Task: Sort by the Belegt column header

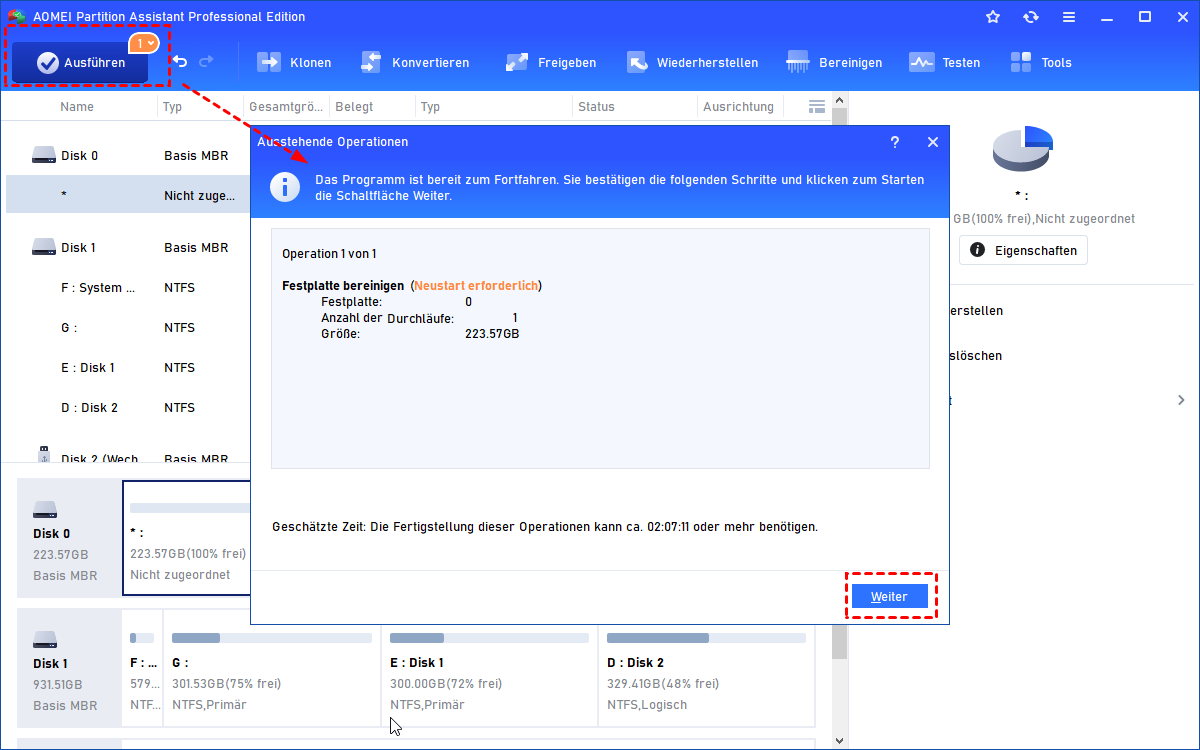Action: tap(354, 107)
